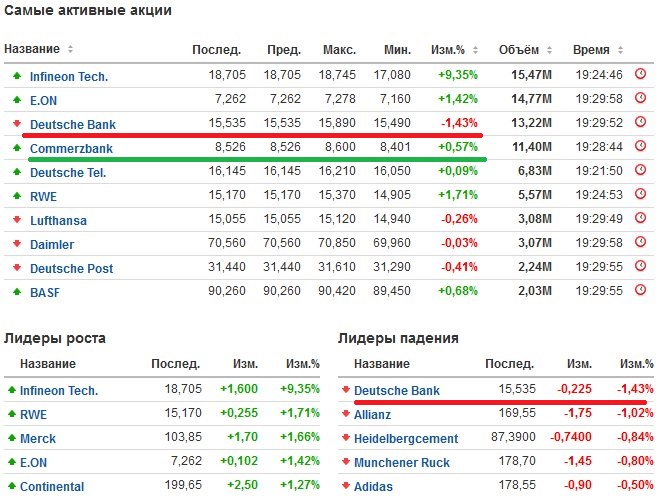Click the clock icon in the BASF row
Viewport: 661px width, 500px height.
(x=641, y=292)
